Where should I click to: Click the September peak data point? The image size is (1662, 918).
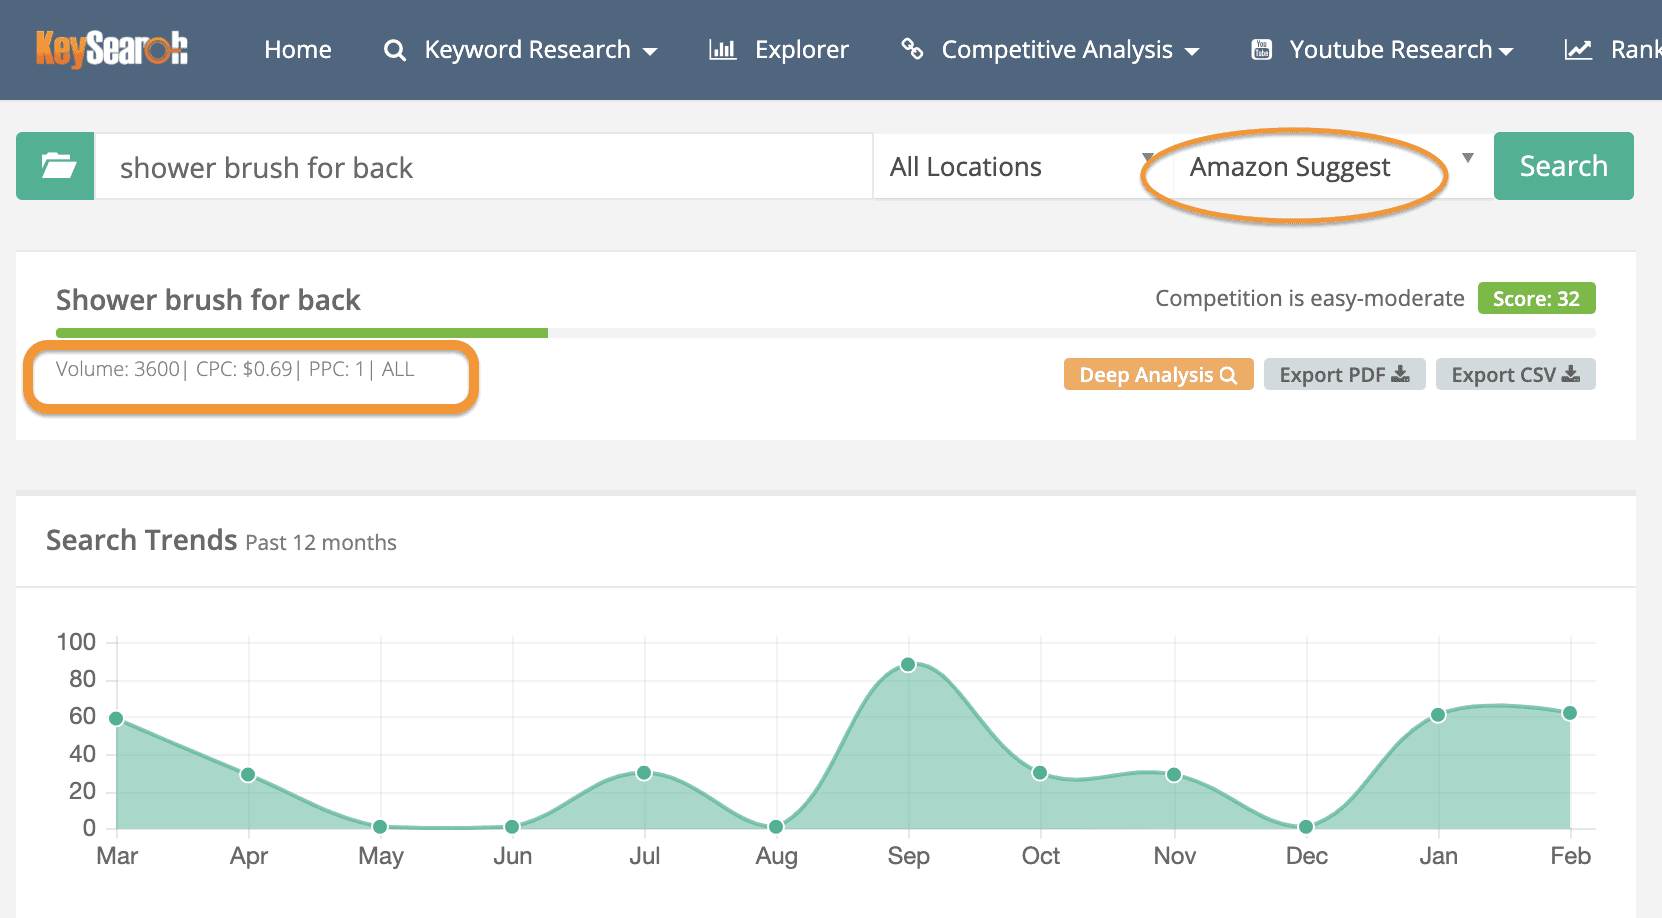[x=908, y=663]
